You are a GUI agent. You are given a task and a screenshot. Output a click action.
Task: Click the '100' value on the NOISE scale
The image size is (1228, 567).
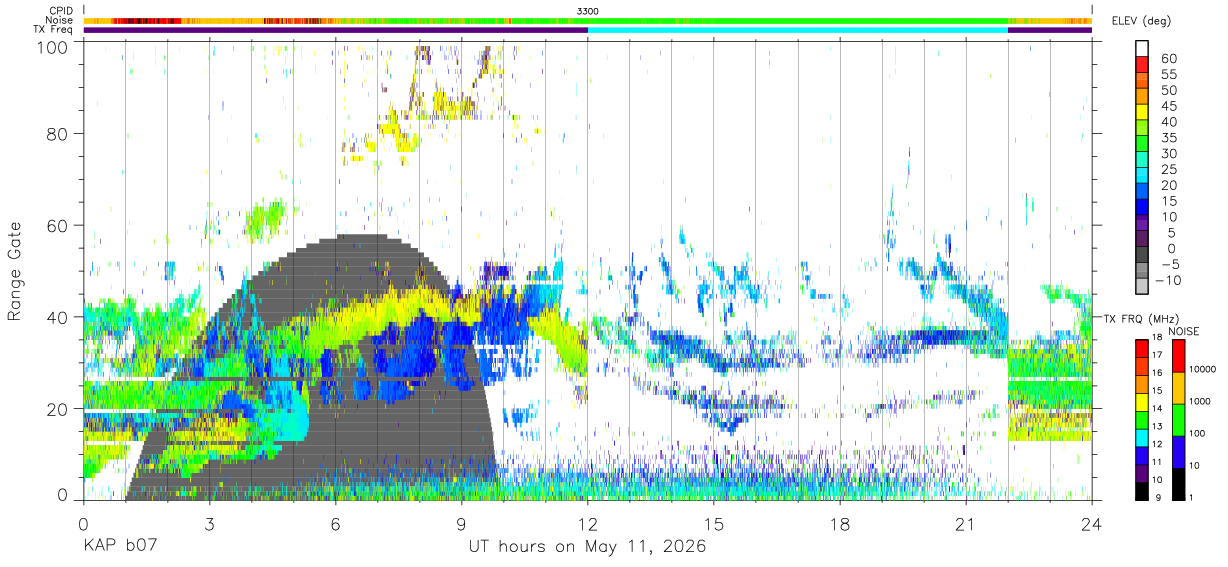[1197, 434]
